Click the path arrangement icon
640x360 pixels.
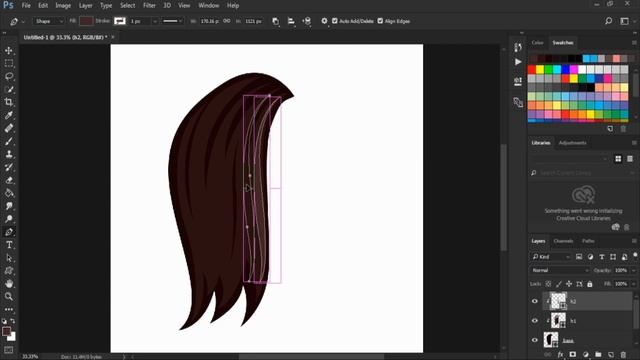(307, 21)
